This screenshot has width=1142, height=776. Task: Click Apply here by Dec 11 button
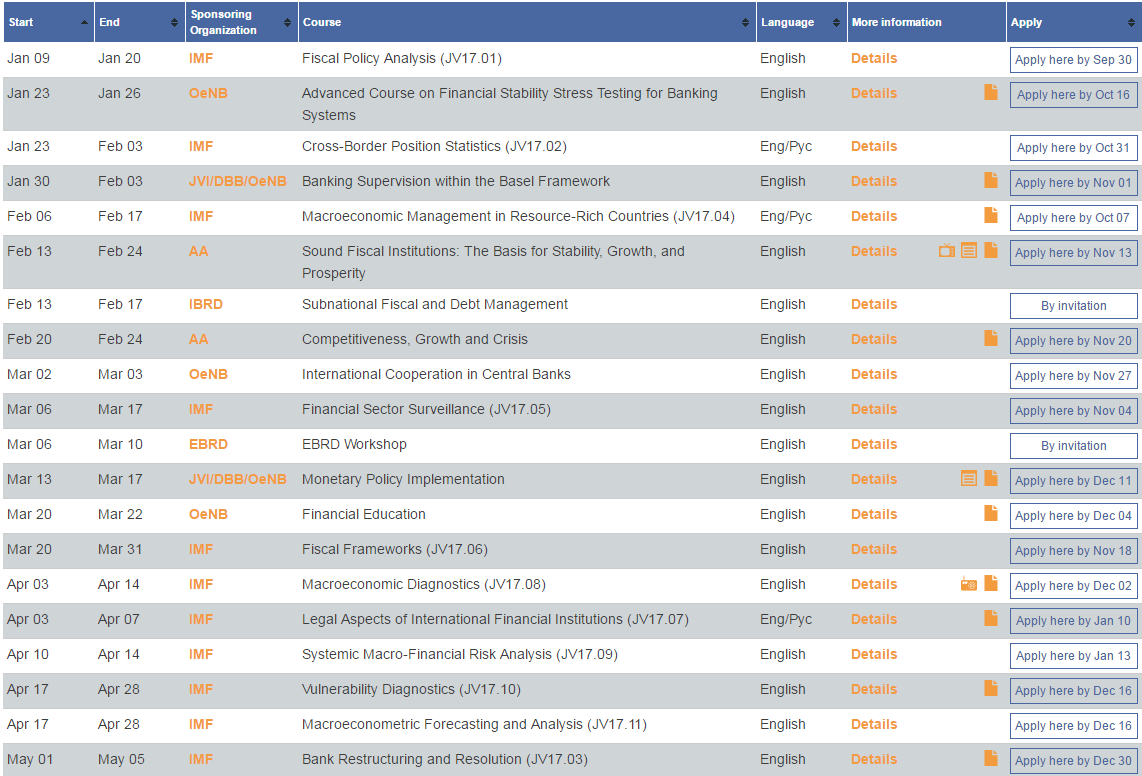click(1074, 481)
